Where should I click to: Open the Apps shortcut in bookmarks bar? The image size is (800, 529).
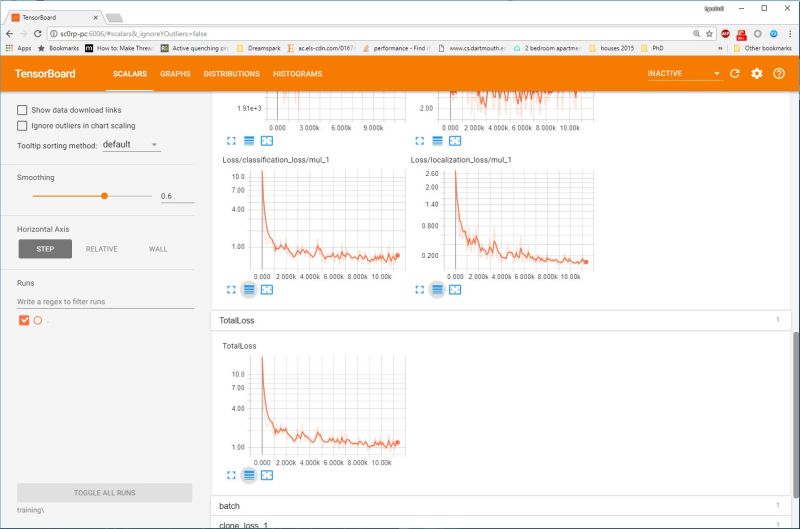pyautogui.click(x=18, y=48)
